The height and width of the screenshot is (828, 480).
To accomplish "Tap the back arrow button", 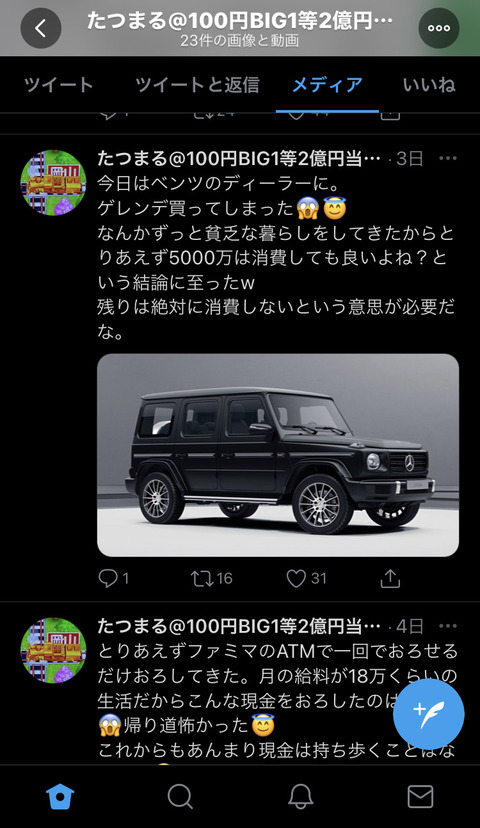I will pos(41,28).
